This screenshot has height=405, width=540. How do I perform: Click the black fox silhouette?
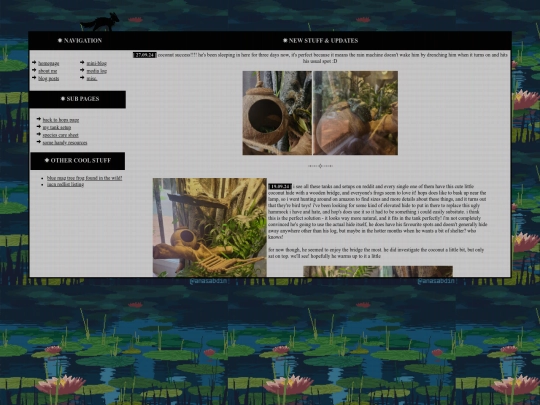(x=100, y=22)
